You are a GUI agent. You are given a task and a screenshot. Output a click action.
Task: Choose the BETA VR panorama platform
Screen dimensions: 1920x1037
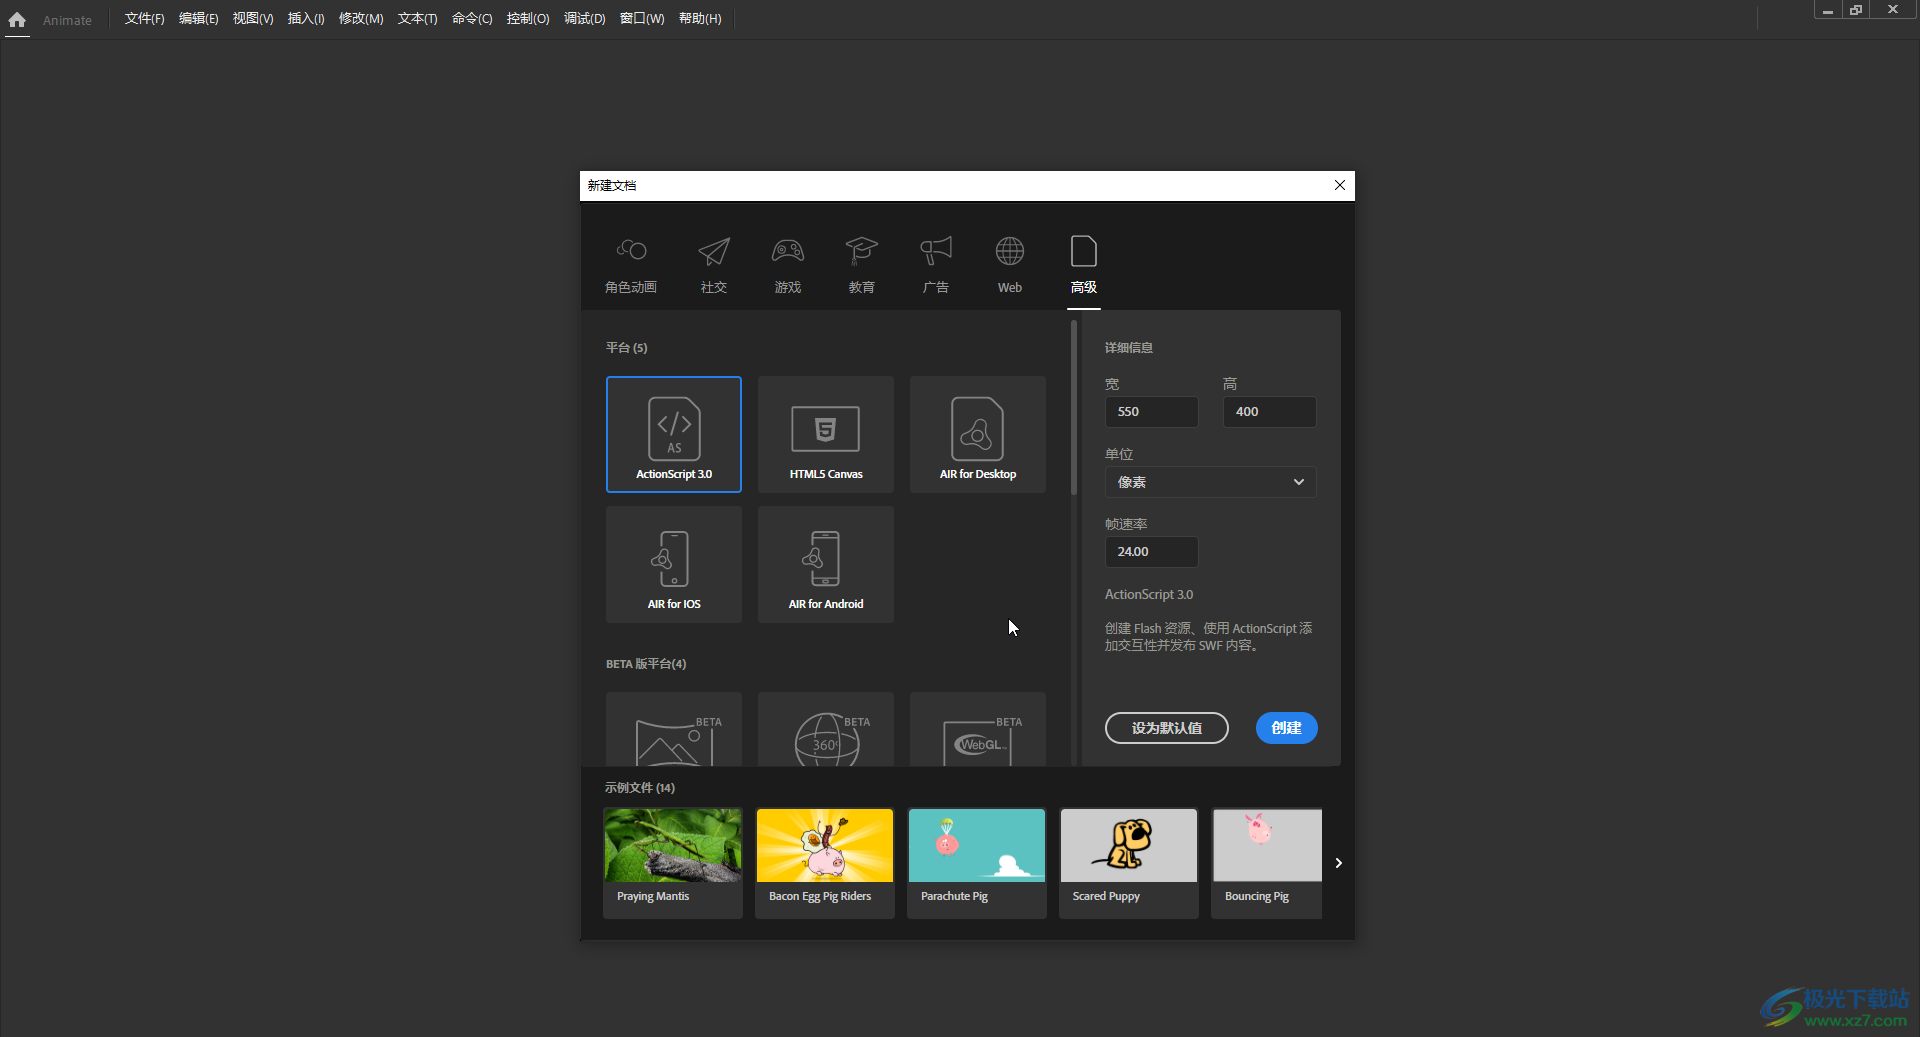[674, 729]
